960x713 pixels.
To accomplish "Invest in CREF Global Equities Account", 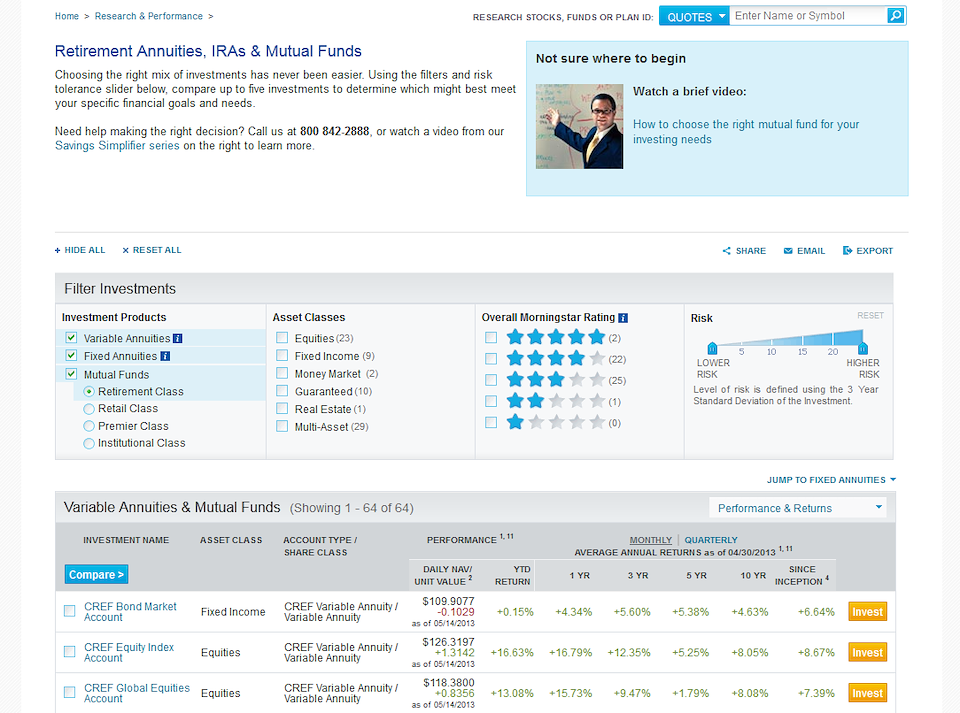I will 868,693.
